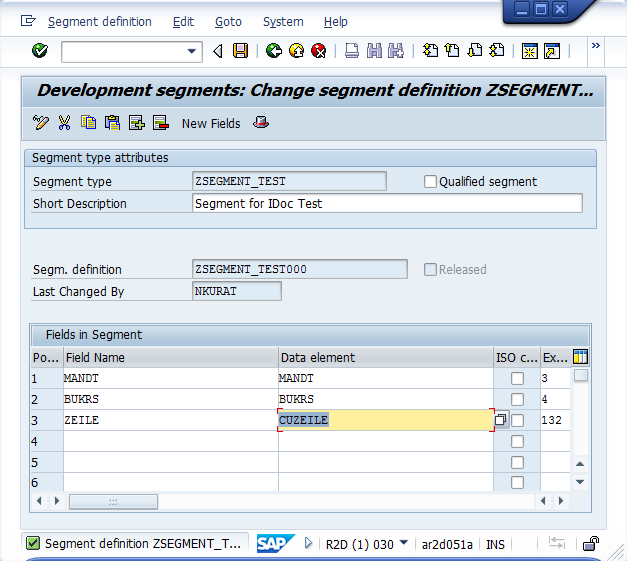
Task: Click the red Cancel icon
Action: (x=319, y=51)
